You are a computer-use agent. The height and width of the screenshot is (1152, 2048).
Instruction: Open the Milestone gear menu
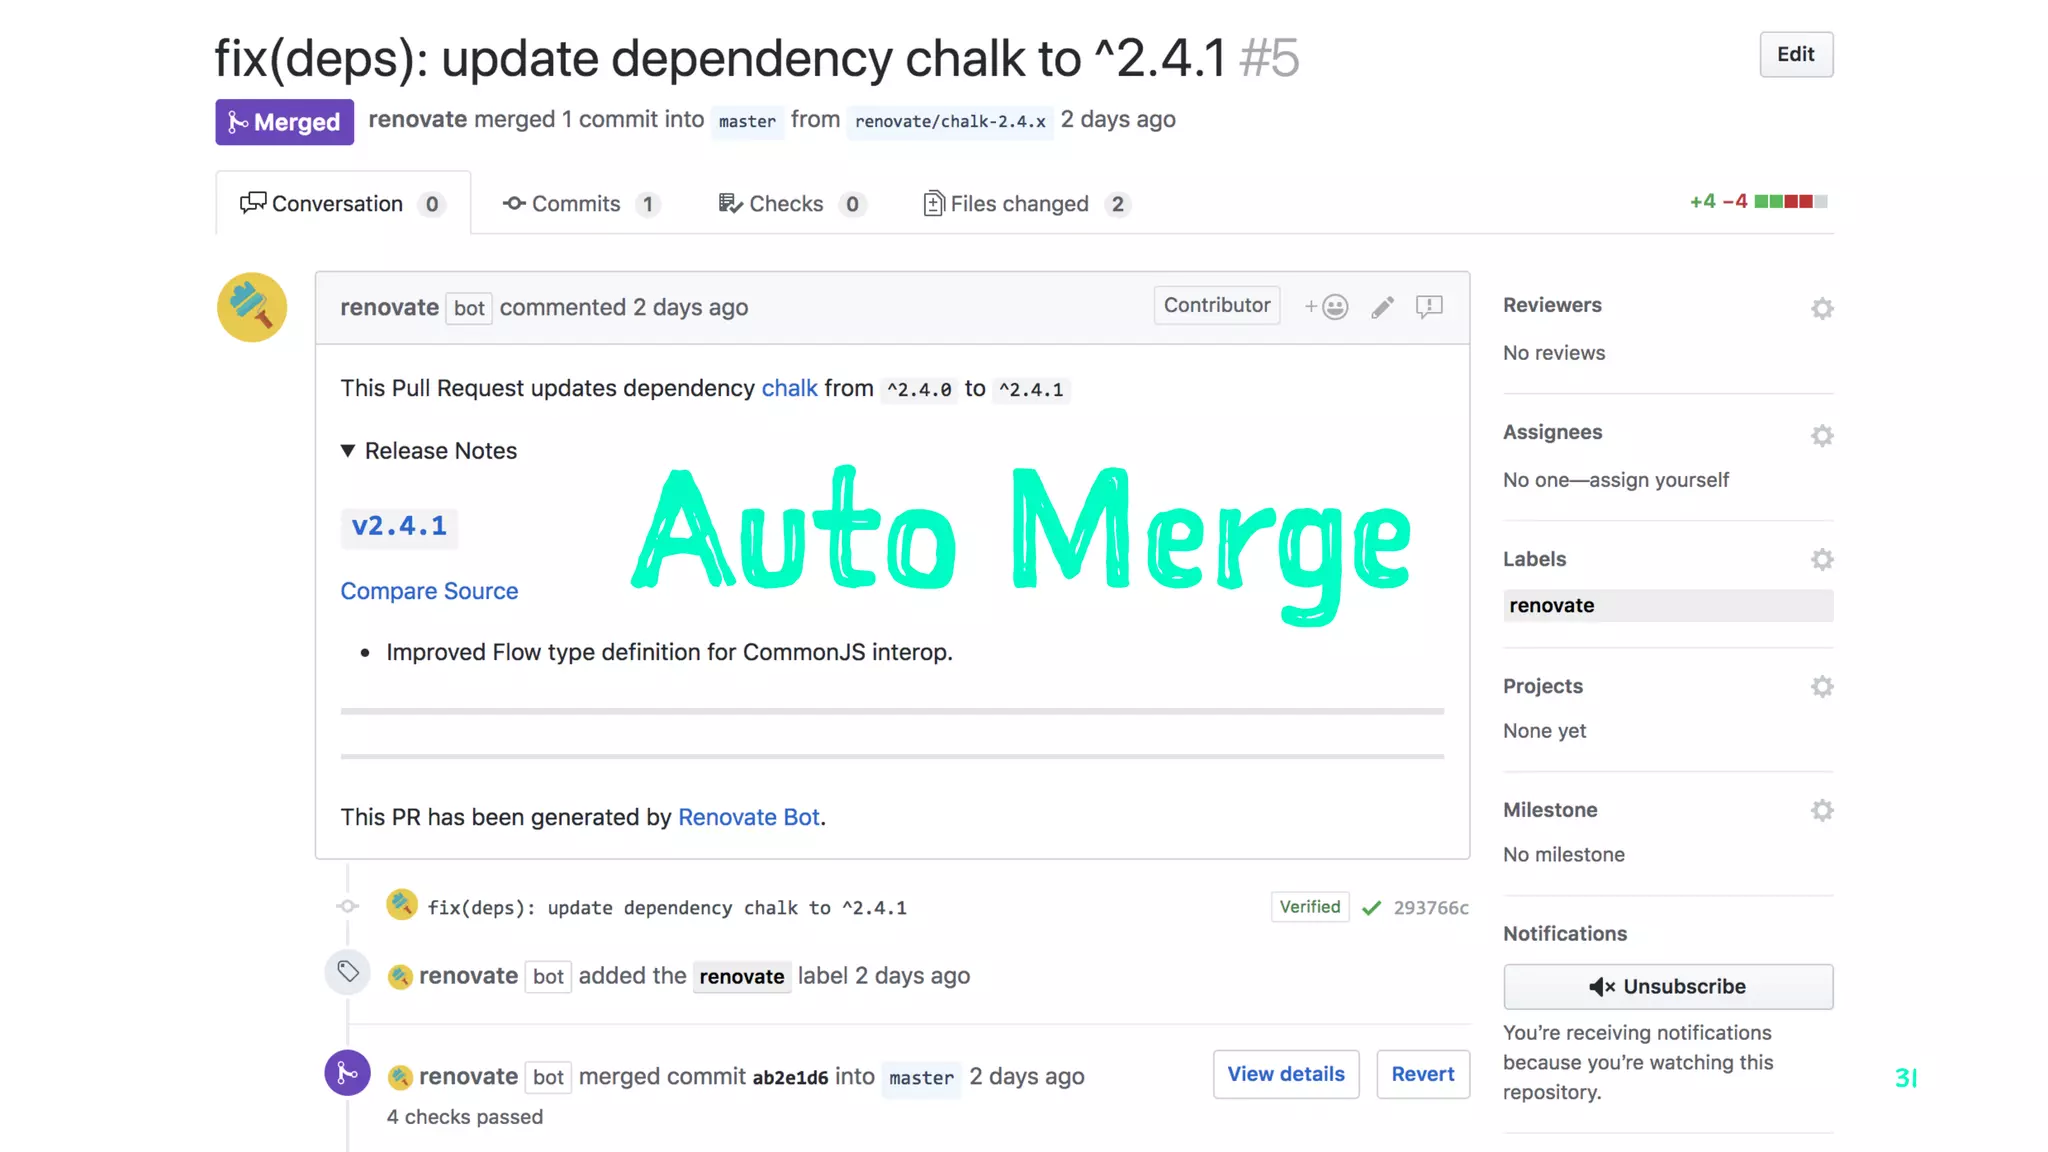pyautogui.click(x=1822, y=810)
